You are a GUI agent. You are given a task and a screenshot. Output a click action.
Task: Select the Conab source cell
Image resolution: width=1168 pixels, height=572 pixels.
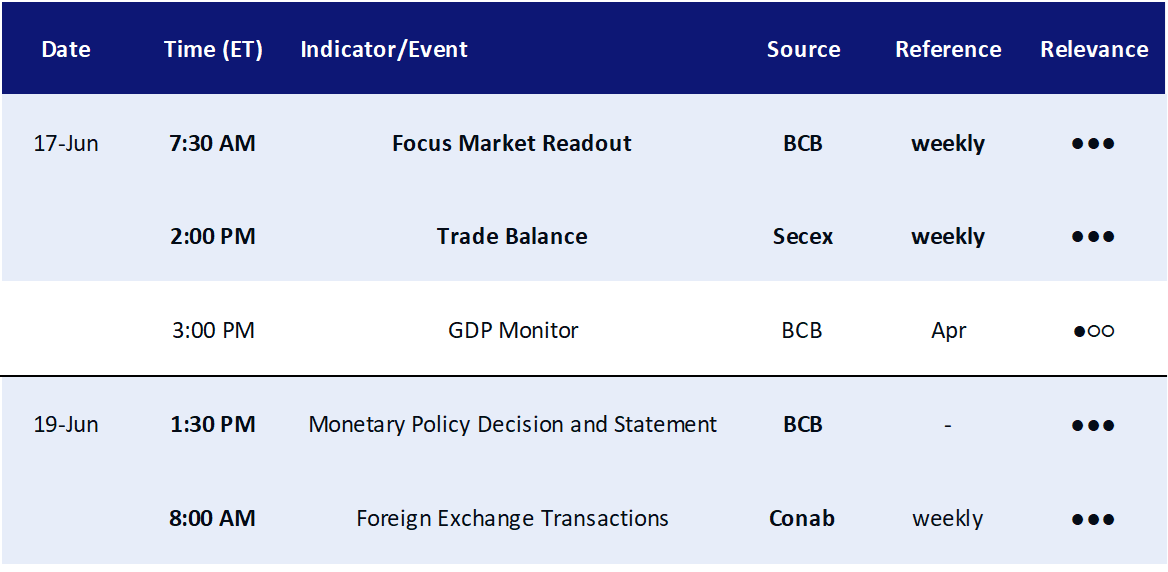coord(802,518)
